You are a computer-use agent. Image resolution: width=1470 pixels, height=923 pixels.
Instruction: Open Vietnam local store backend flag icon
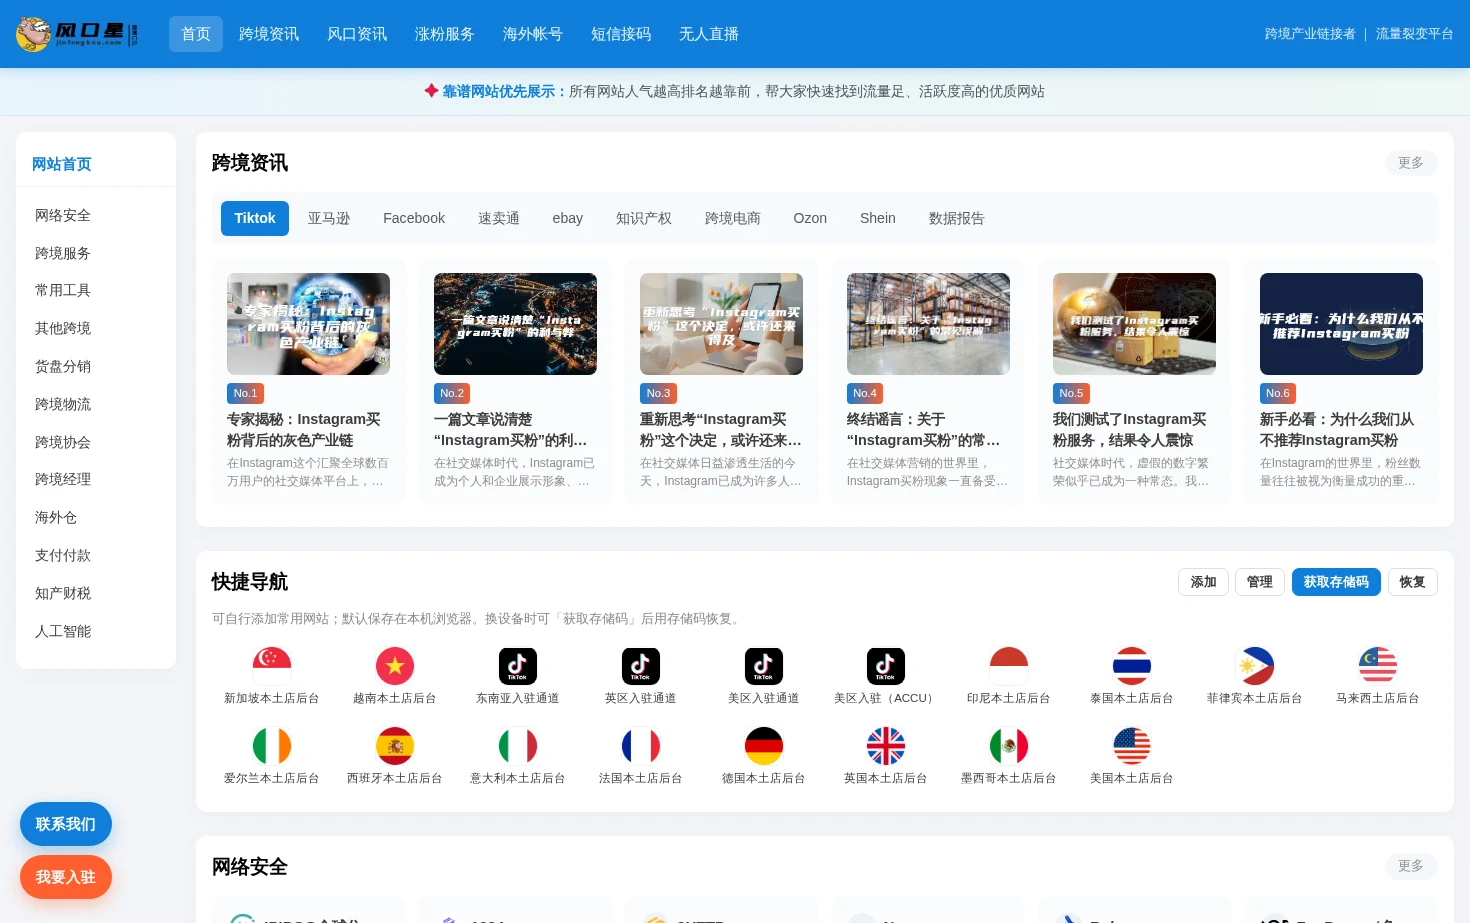coord(395,666)
